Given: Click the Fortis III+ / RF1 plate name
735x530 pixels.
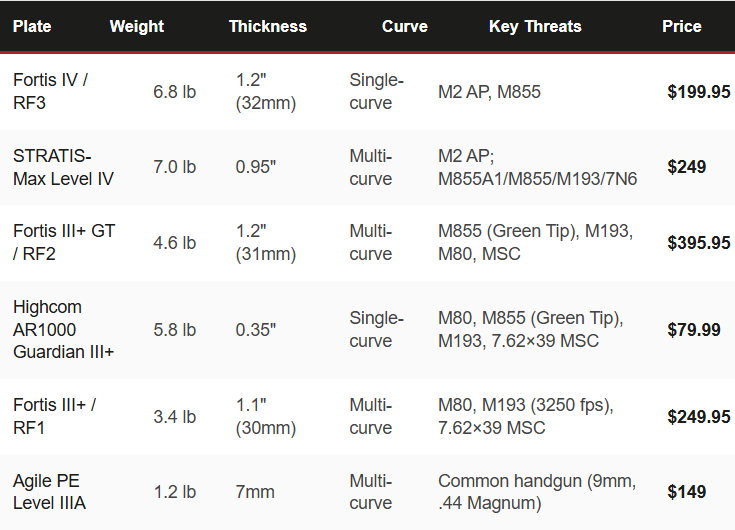Looking at the screenshot, I should [54, 416].
